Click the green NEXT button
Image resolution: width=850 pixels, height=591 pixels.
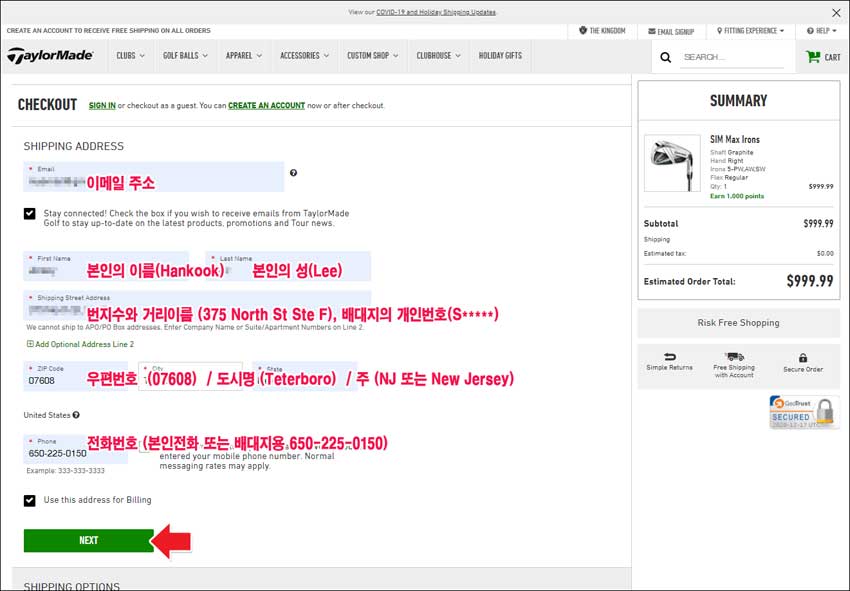coord(88,541)
